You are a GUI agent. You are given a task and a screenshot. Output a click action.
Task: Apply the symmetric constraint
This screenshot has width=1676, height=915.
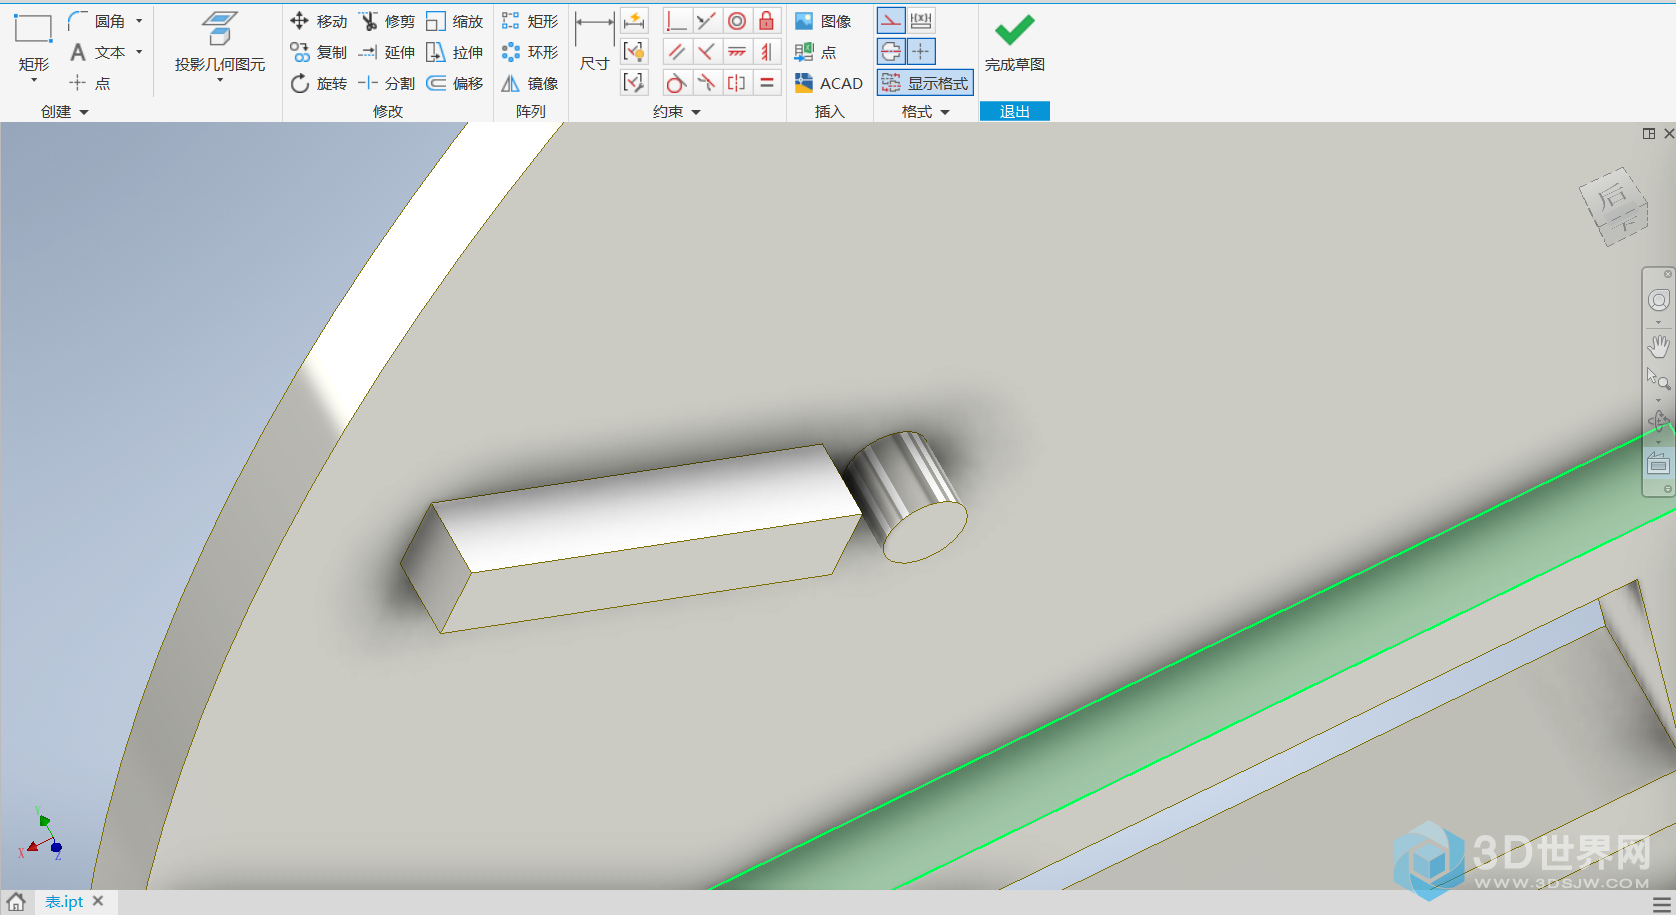click(x=737, y=83)
